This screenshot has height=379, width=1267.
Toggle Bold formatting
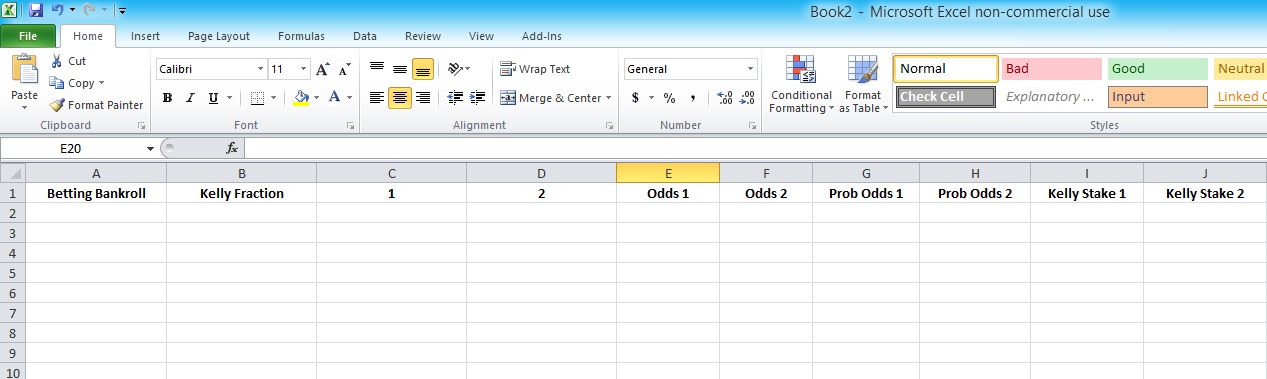pos(167,98)
